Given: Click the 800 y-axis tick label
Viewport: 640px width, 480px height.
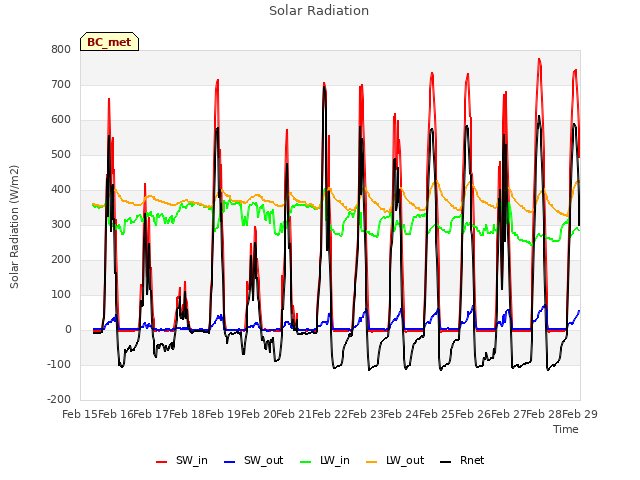Looking at the screenshot, I should click(61, 49).
